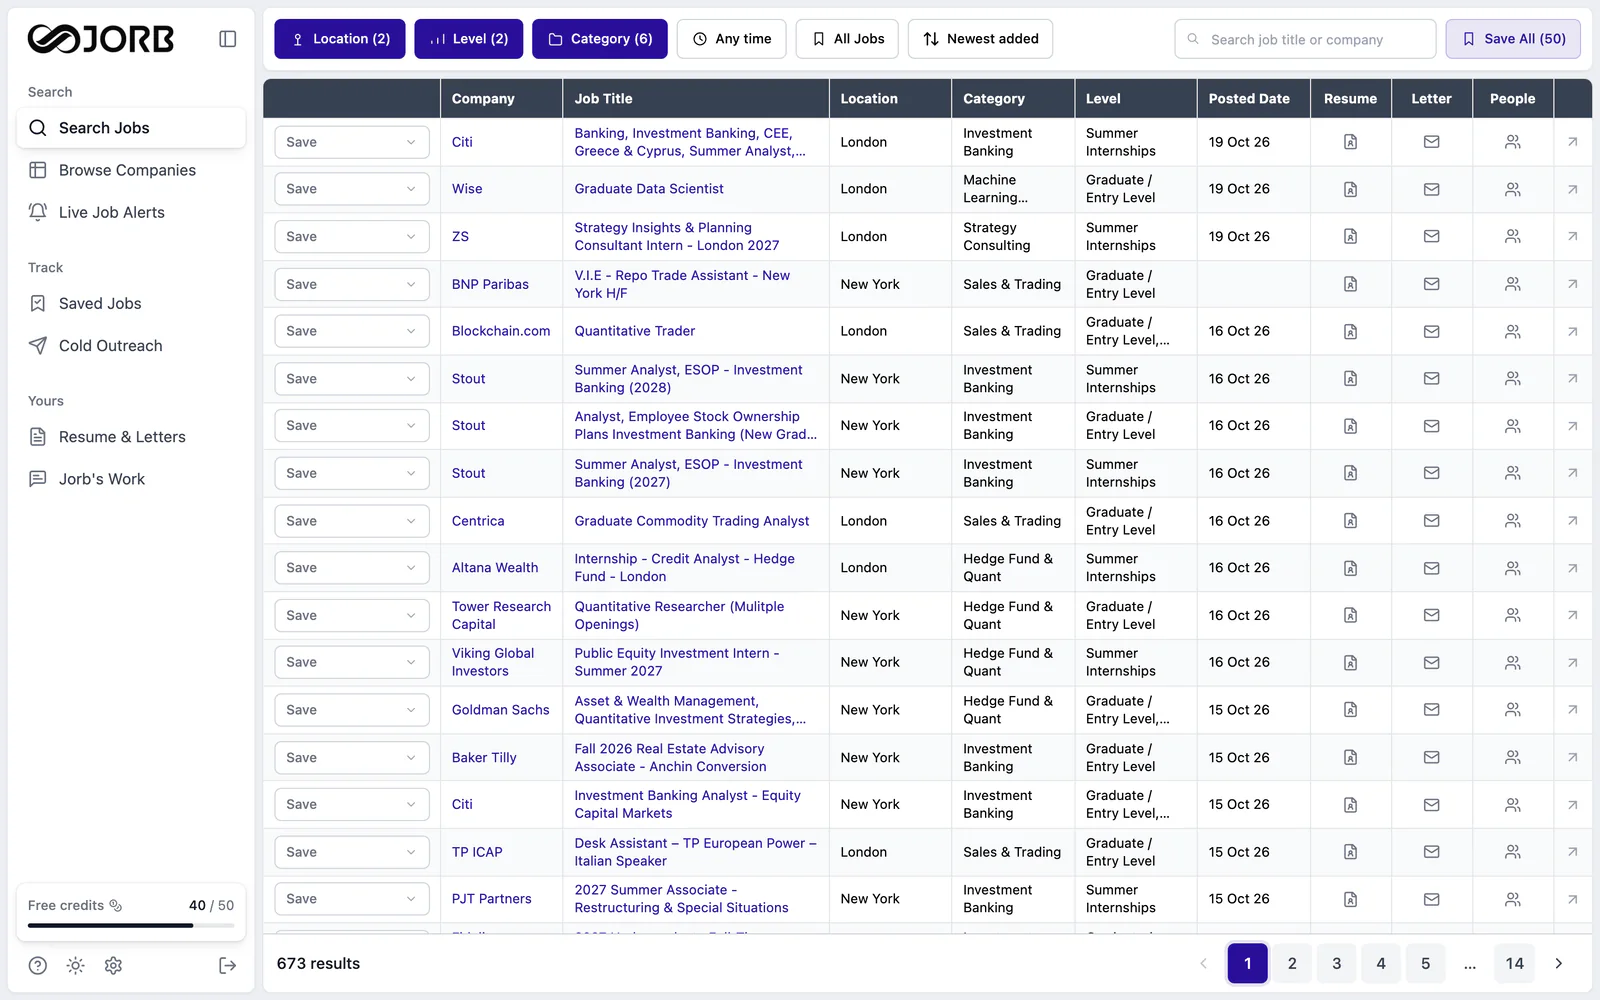Toggle light/dark theme sun icon
The height and width of the screenshot is (1000, 1600).
click(75, 965)
